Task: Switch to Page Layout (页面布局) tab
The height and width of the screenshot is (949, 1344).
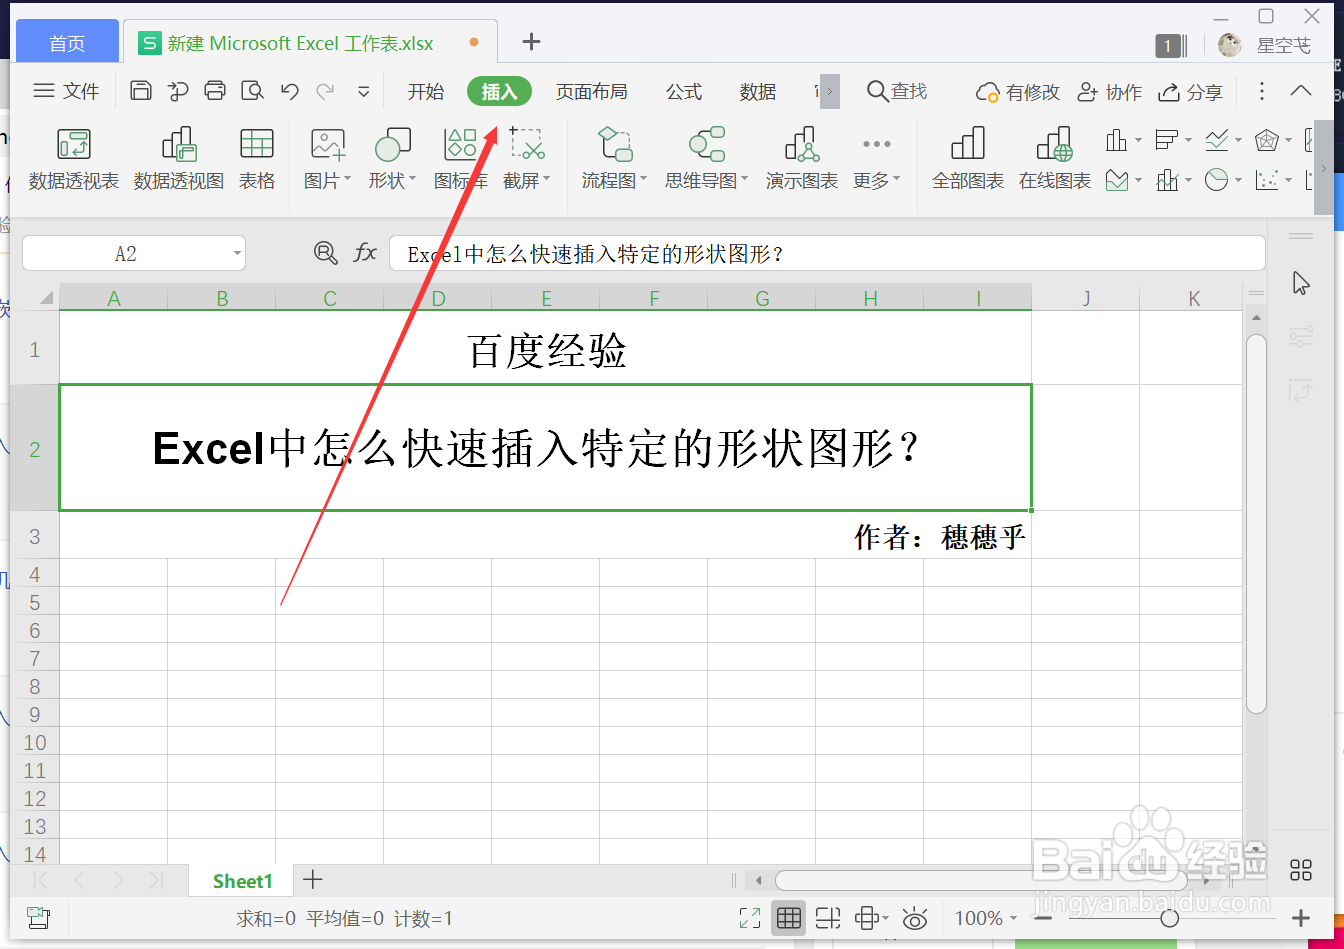Action: [592, 91]
